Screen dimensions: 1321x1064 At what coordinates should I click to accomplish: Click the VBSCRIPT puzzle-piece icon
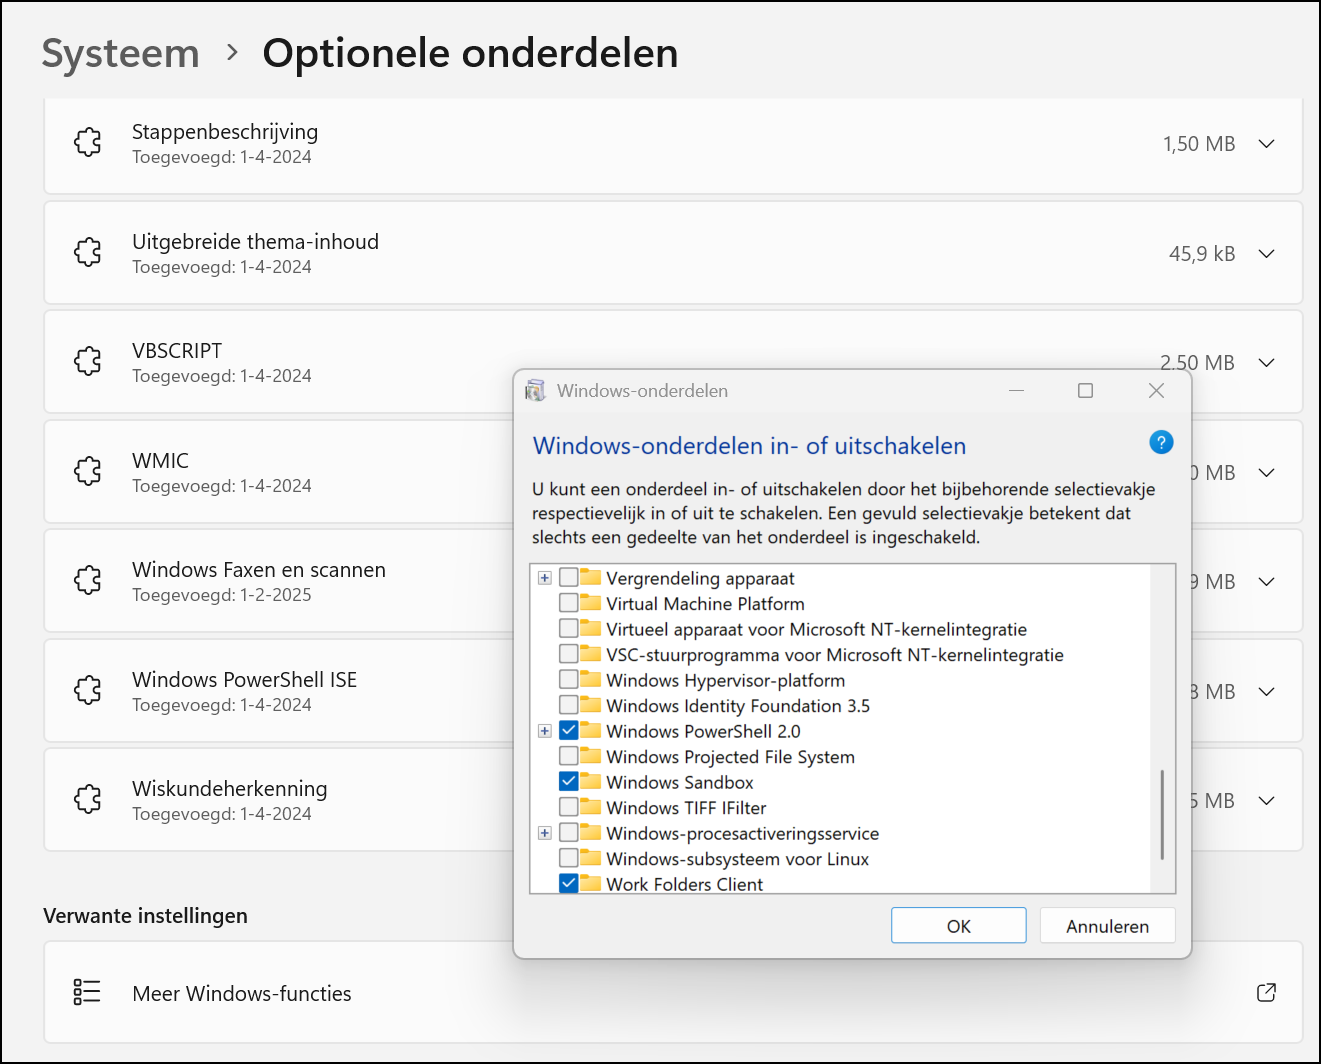point(88,361)
